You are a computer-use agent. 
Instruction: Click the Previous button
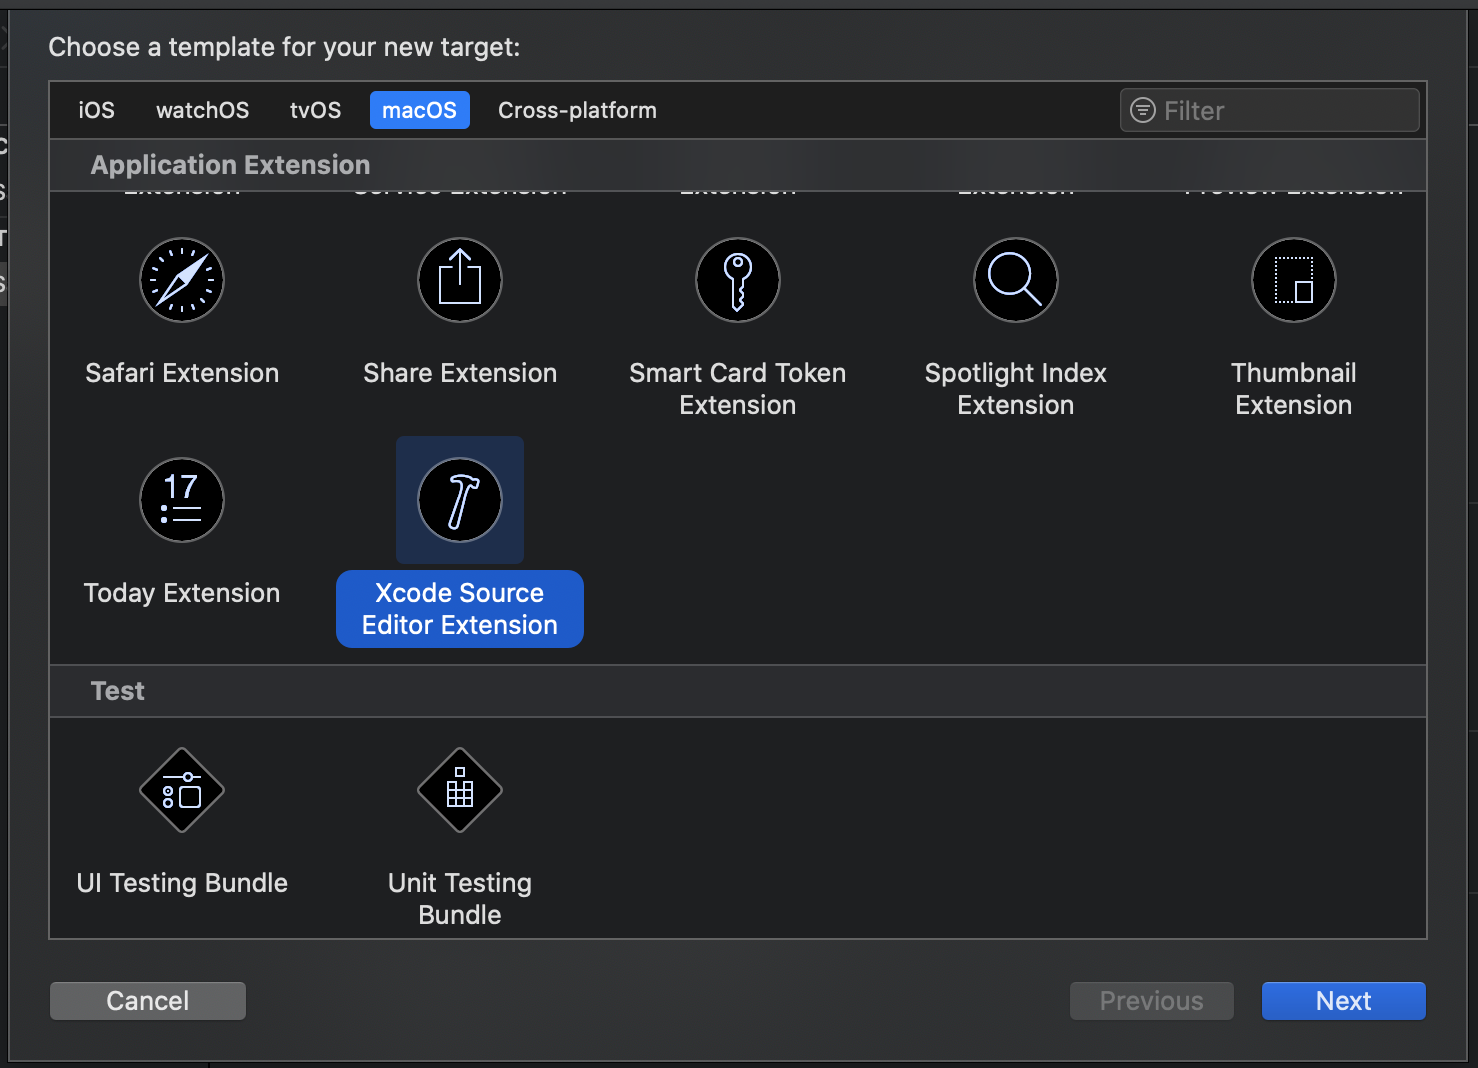tap(1152, 1001)
